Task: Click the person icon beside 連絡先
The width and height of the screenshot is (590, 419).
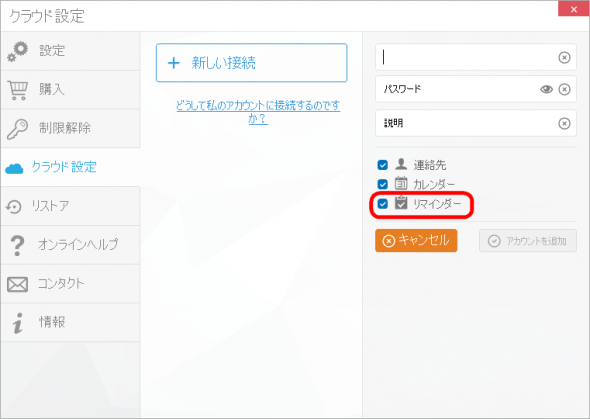Action: pos(401,164)
